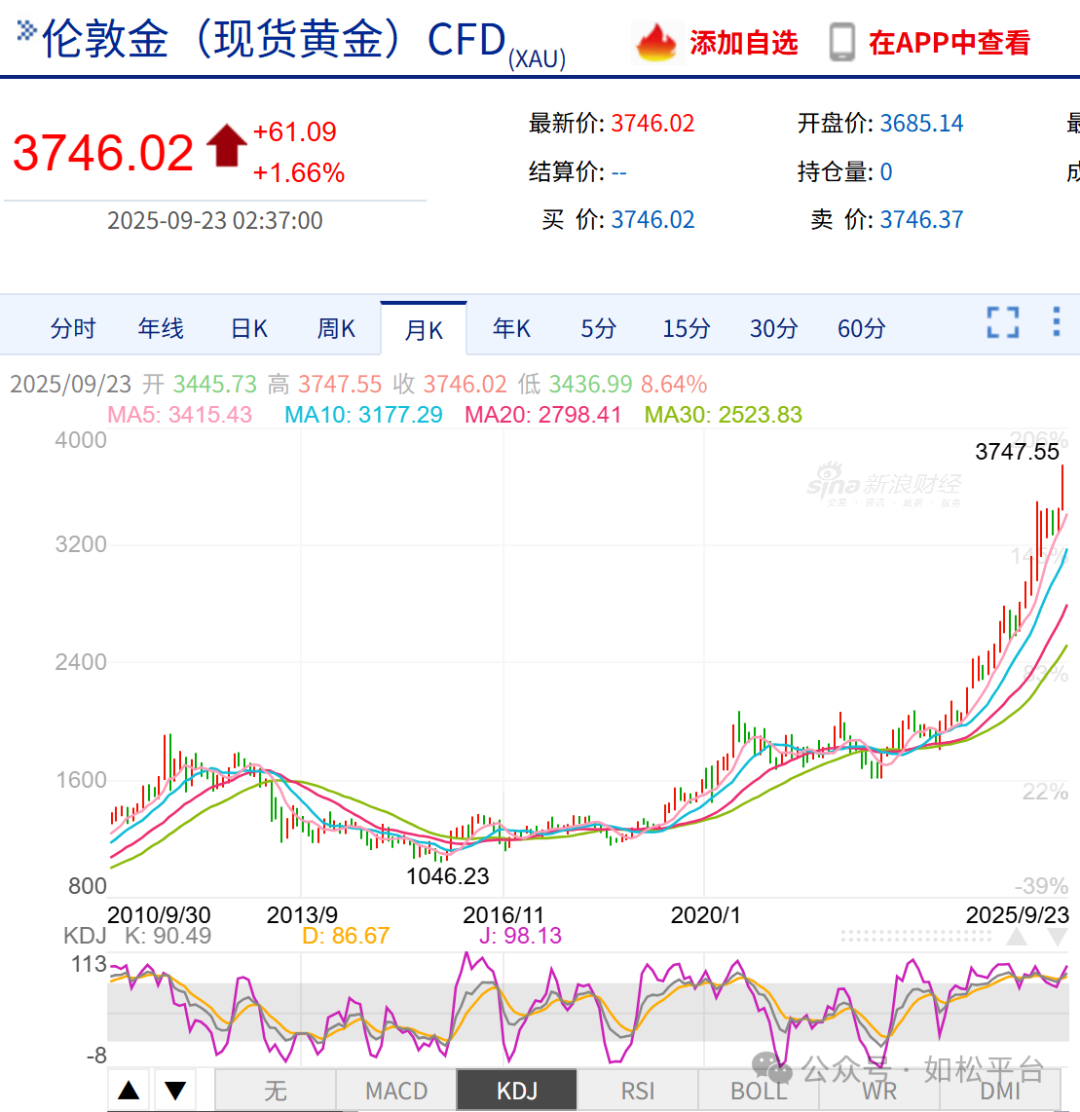1080x1112 pixels.
Task: Click the 添加自选 link
Action: point(744,43)
